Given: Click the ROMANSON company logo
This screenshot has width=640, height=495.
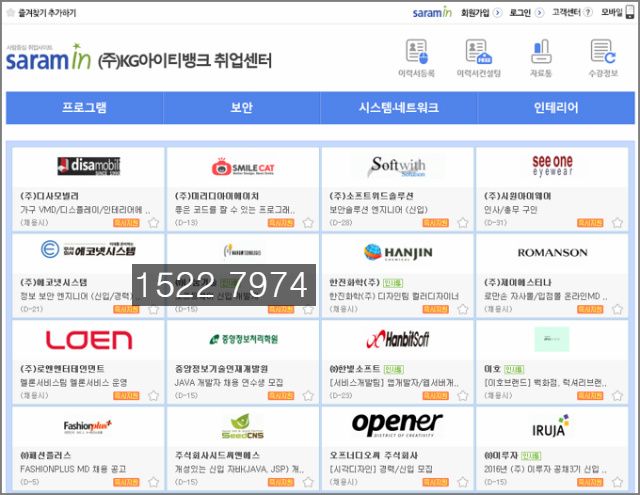Looking at the screenshot, I should [x=553, y=253].
